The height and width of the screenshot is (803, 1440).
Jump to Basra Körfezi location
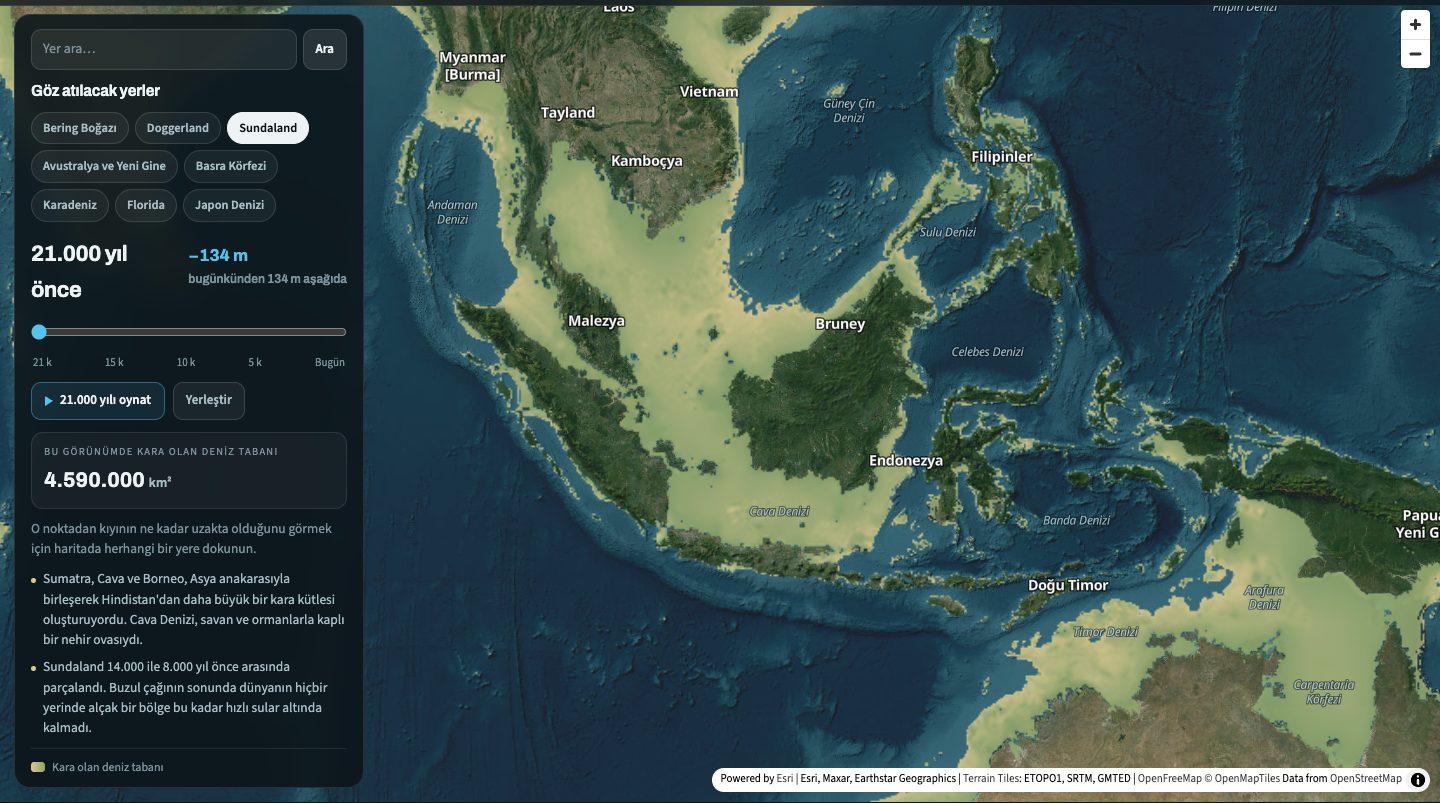click(231, 166)
